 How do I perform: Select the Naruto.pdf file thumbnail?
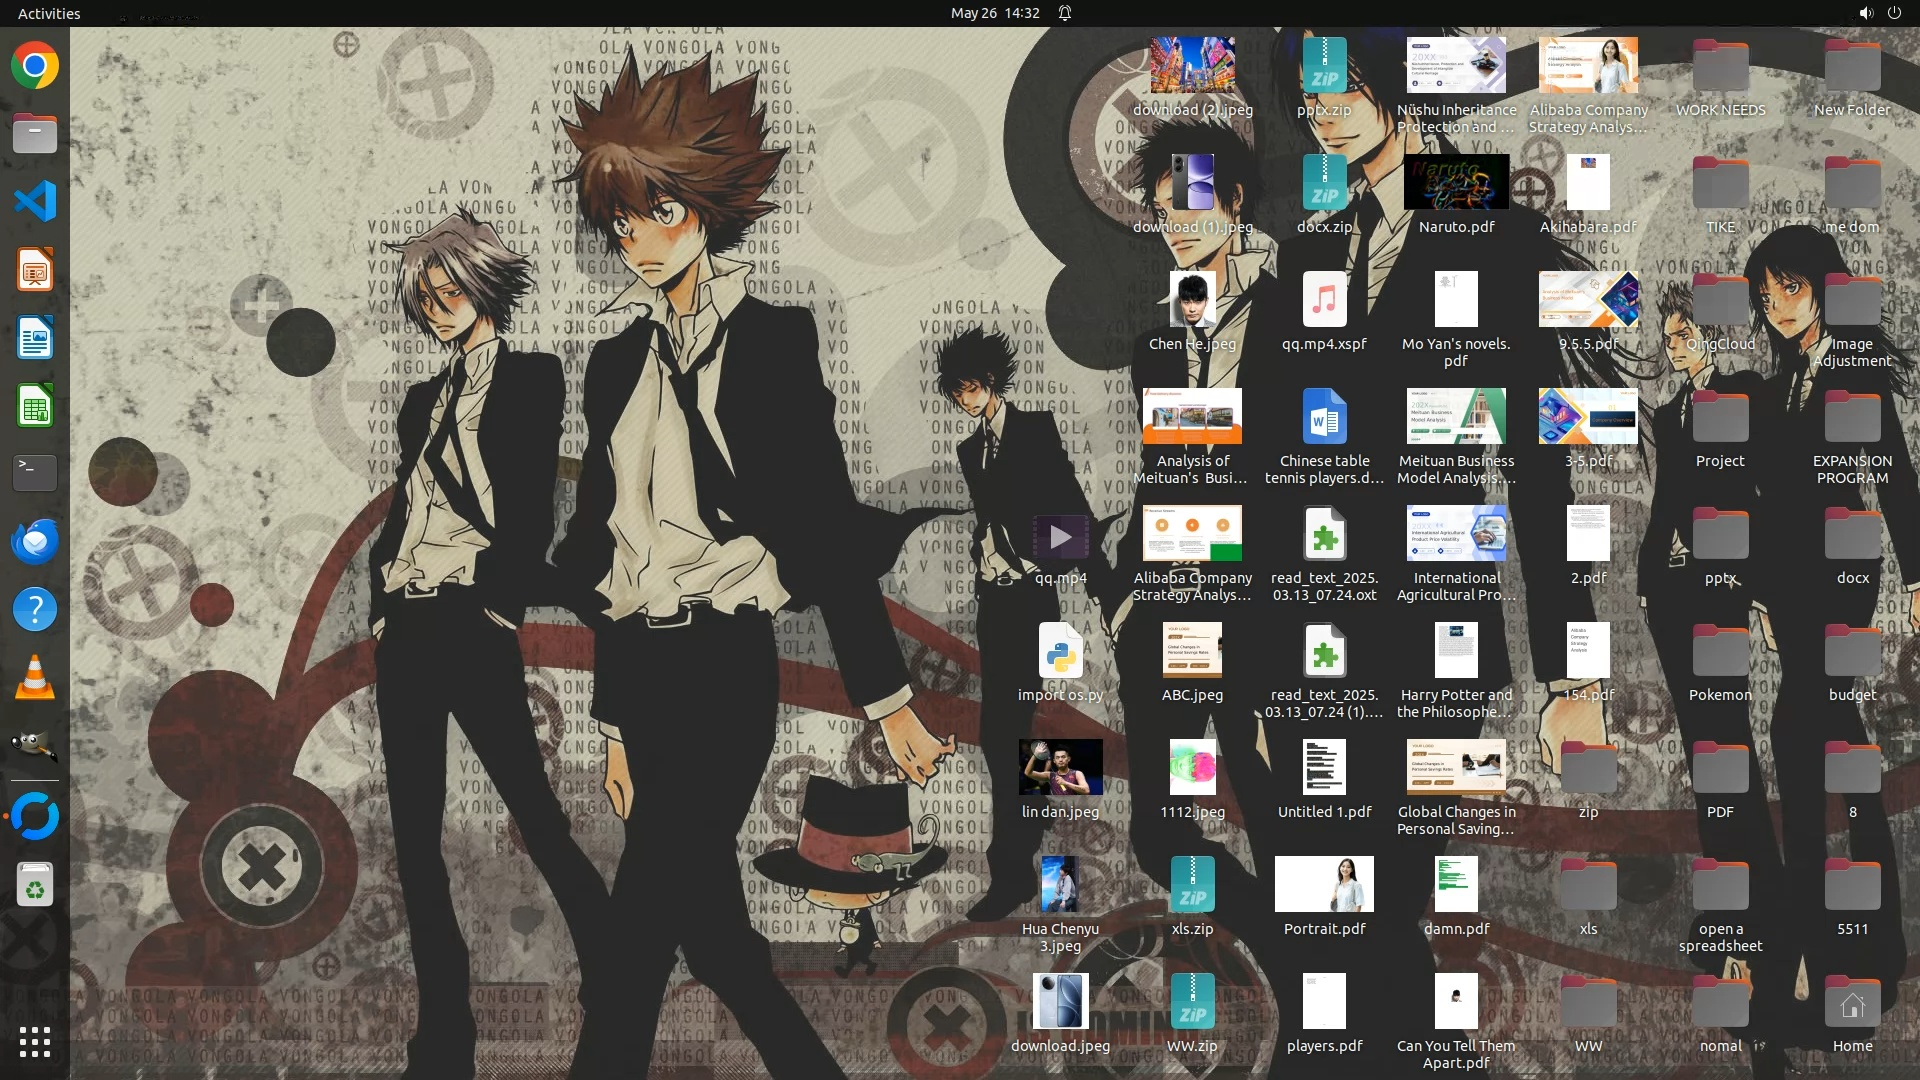pyautogui.click(x=1456, y=183)
